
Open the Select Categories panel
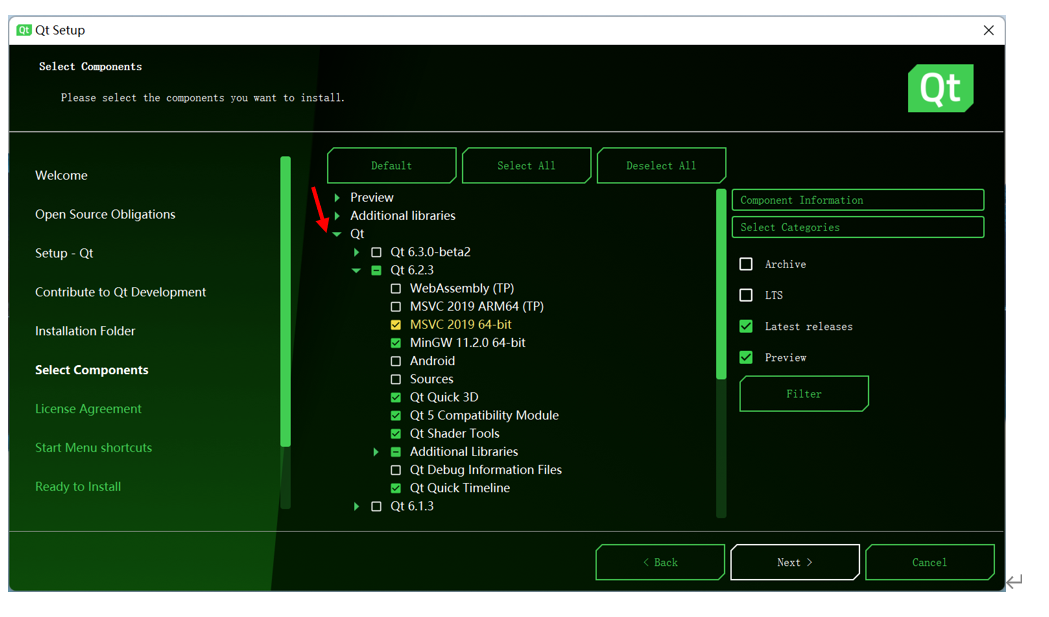tap(858, 228)
